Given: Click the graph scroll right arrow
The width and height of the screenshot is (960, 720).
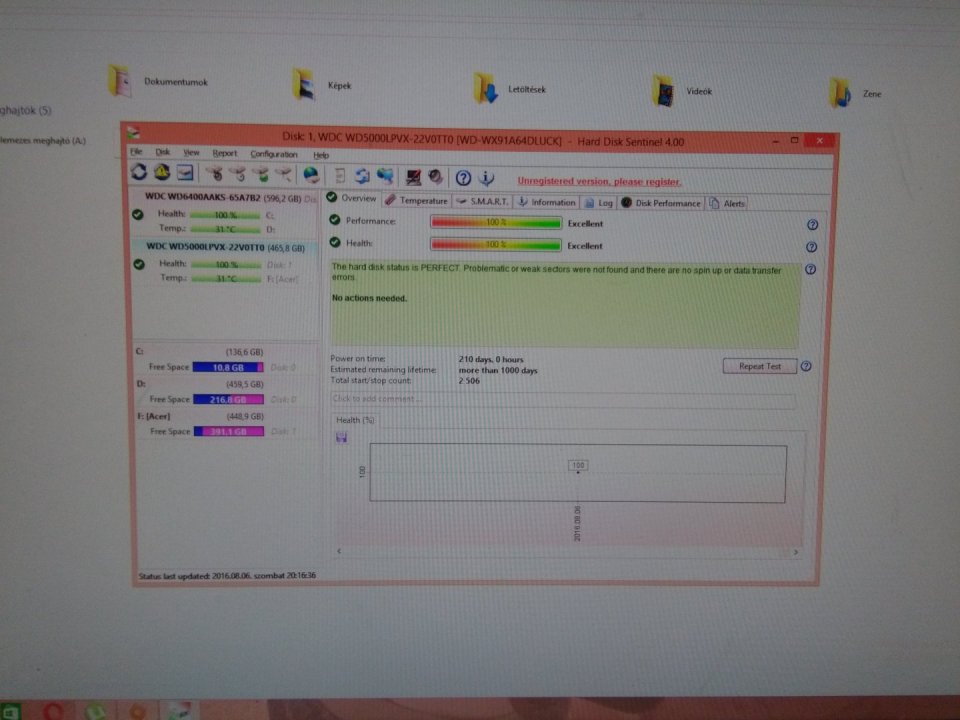Looking at the screenshot, I should pos(795,552).
